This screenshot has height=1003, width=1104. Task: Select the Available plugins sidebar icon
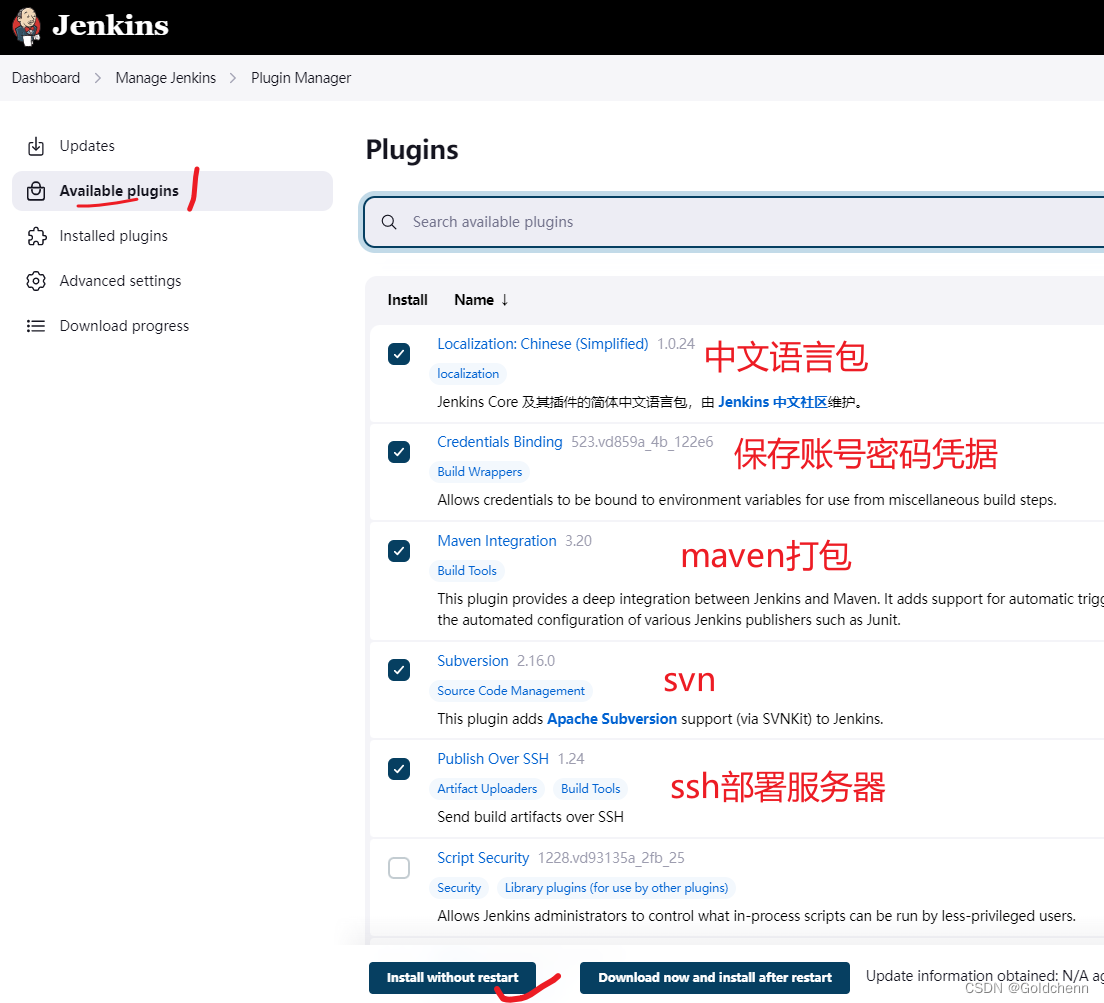pyautogui.click(x=37, y=190)
